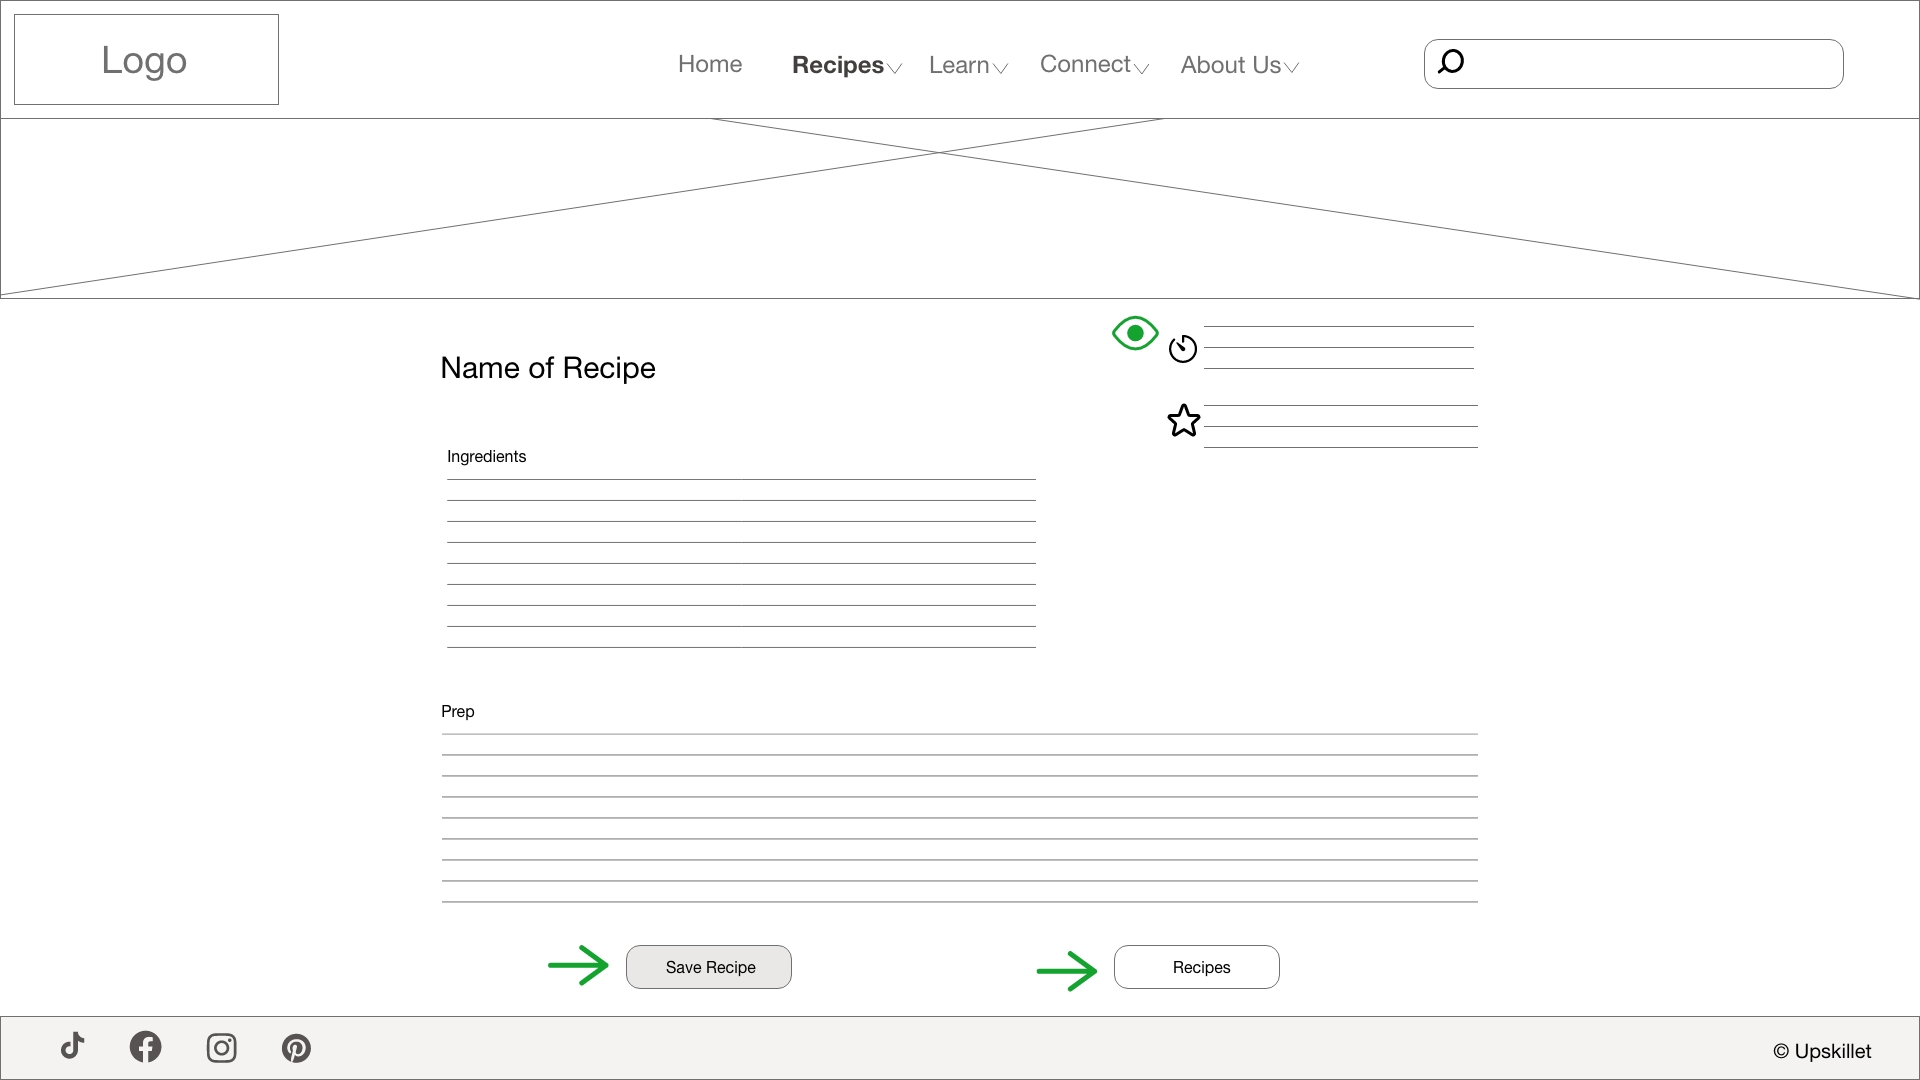Select the Pinterest icon
This screenshot has width=1920, height=1080.
[x=296, y=1047]
